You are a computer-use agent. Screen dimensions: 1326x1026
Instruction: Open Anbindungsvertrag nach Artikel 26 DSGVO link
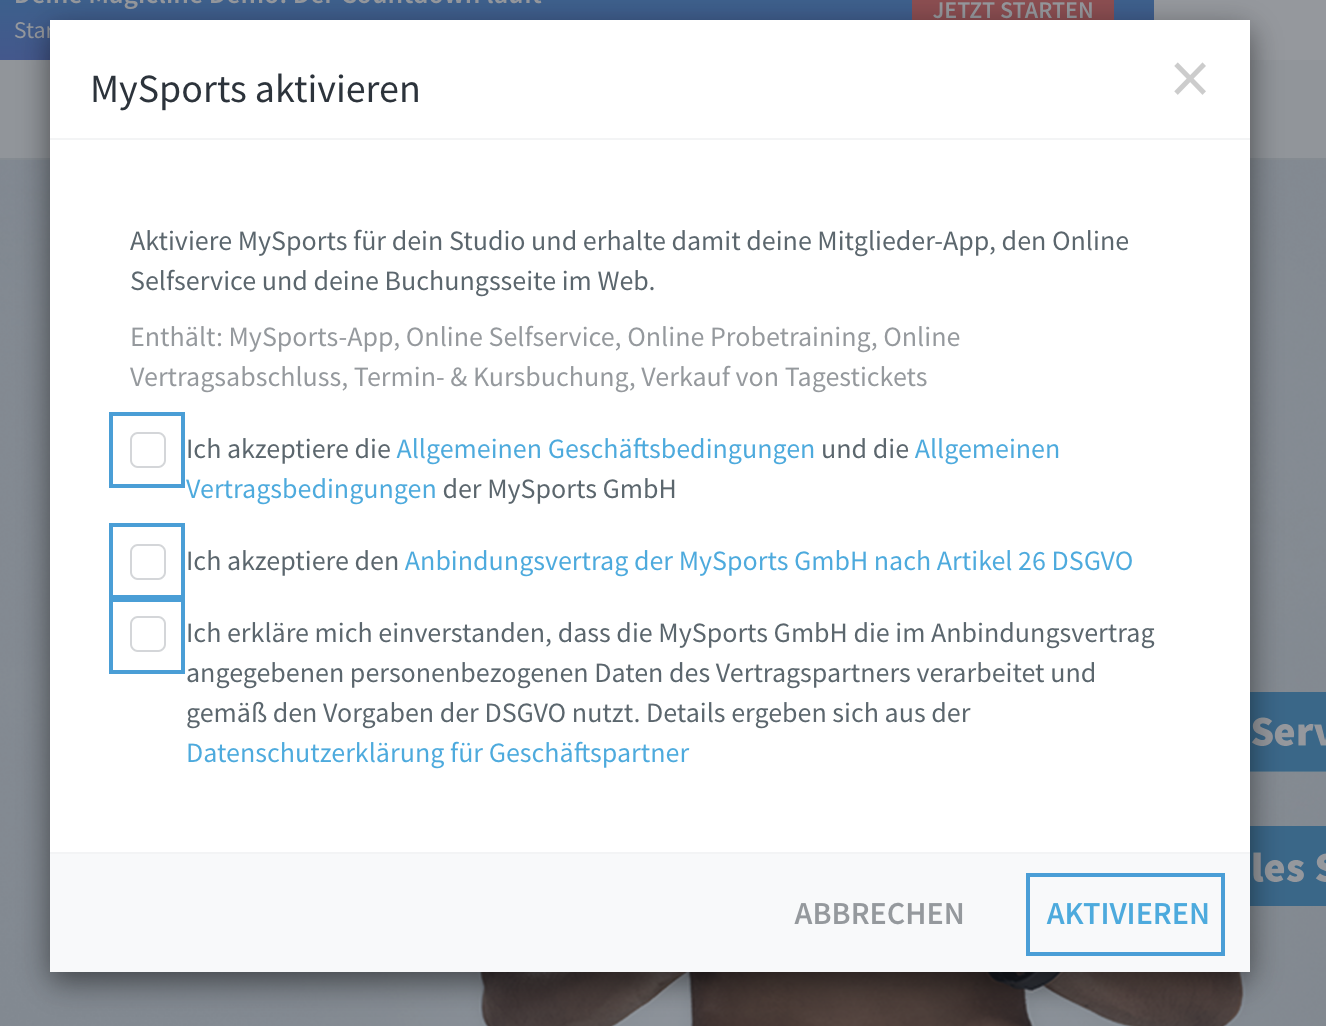click(768, 561)
